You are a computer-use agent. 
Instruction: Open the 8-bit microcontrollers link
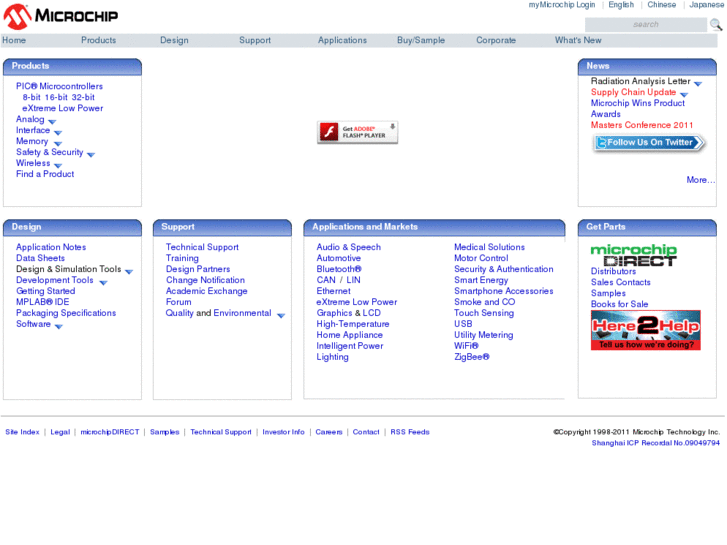pos(32,97)
